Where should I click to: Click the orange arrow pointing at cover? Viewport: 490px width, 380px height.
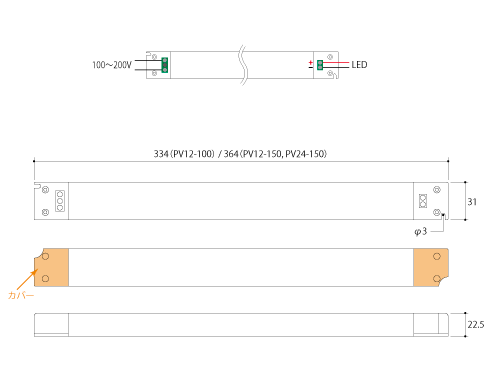[x=27, y=279]
